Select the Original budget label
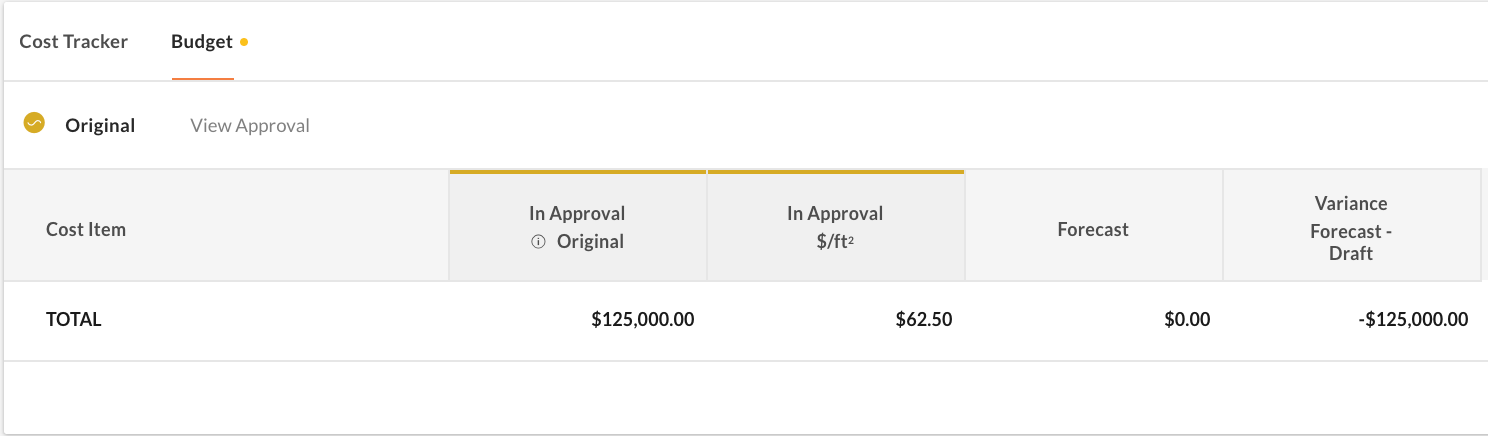 (100, 126)
